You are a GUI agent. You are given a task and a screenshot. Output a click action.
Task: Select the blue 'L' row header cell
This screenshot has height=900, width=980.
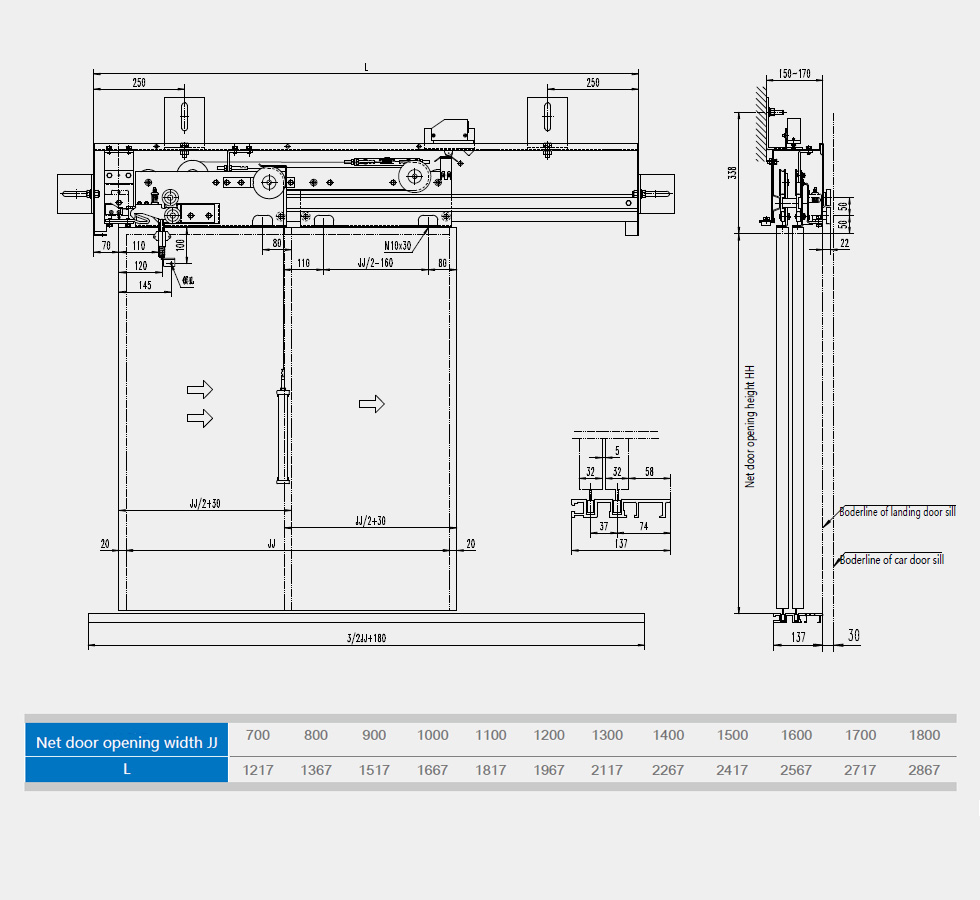[x=127, y=770]
